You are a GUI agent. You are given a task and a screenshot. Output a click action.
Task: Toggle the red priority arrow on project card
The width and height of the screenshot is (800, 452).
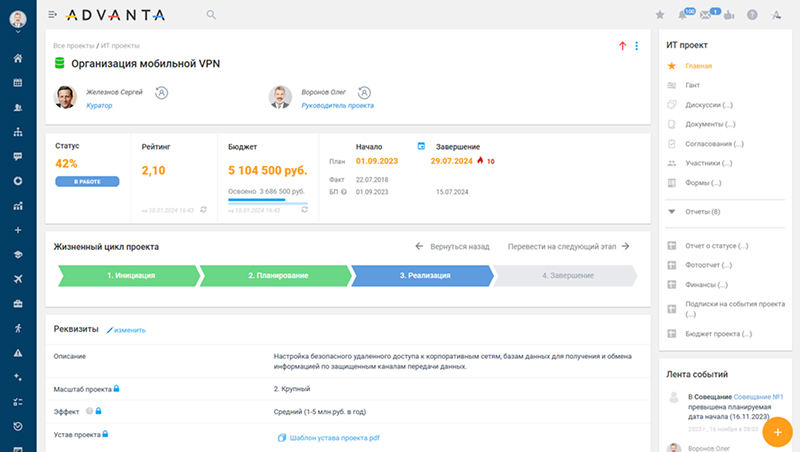[622, 46]
